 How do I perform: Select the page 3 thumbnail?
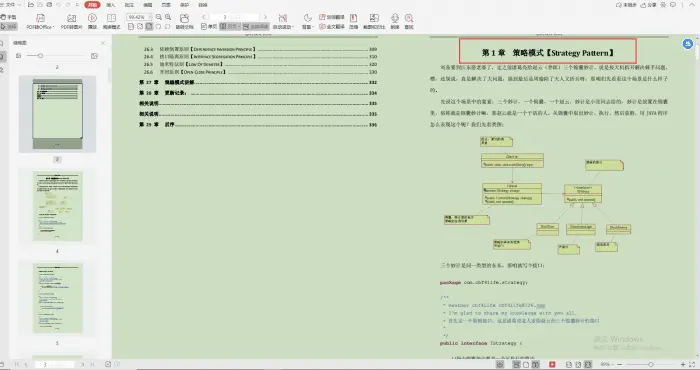click(x=58, y=114)
